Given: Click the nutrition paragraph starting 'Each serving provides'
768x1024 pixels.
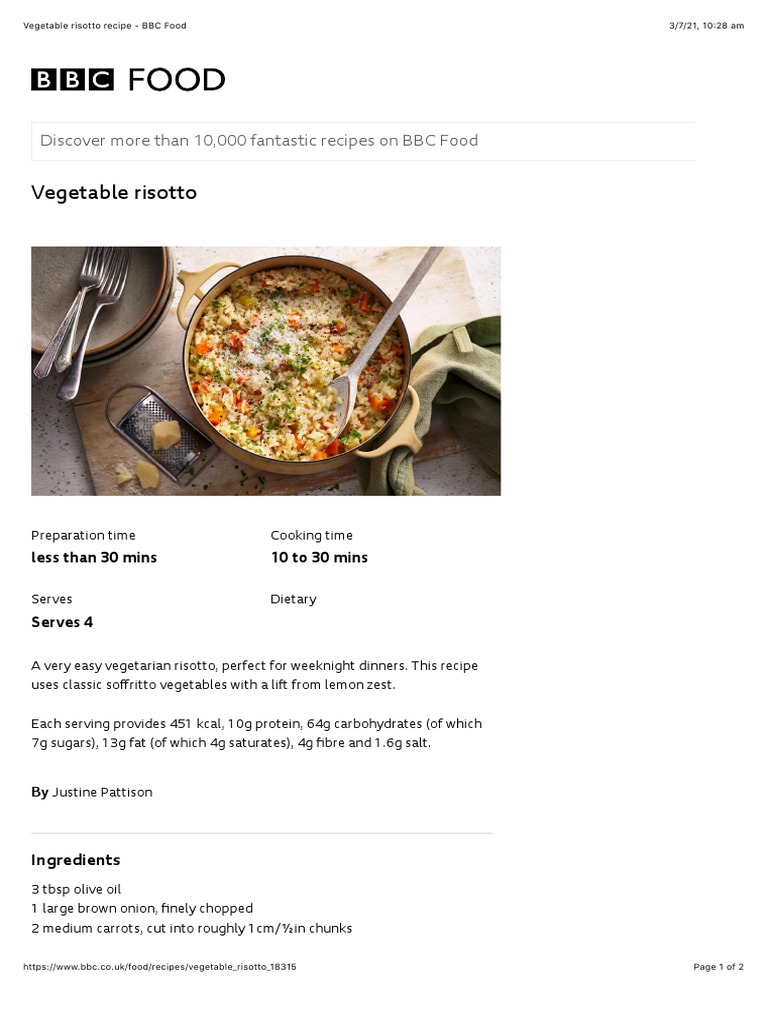Looking at the screenshot, I should (x=256, y=733).
